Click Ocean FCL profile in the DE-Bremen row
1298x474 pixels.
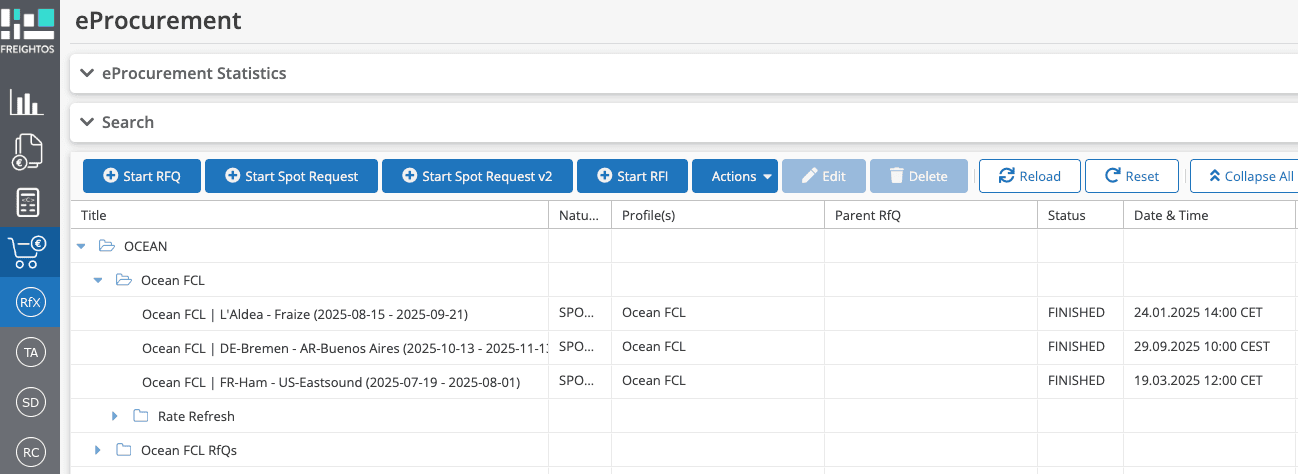654,346
